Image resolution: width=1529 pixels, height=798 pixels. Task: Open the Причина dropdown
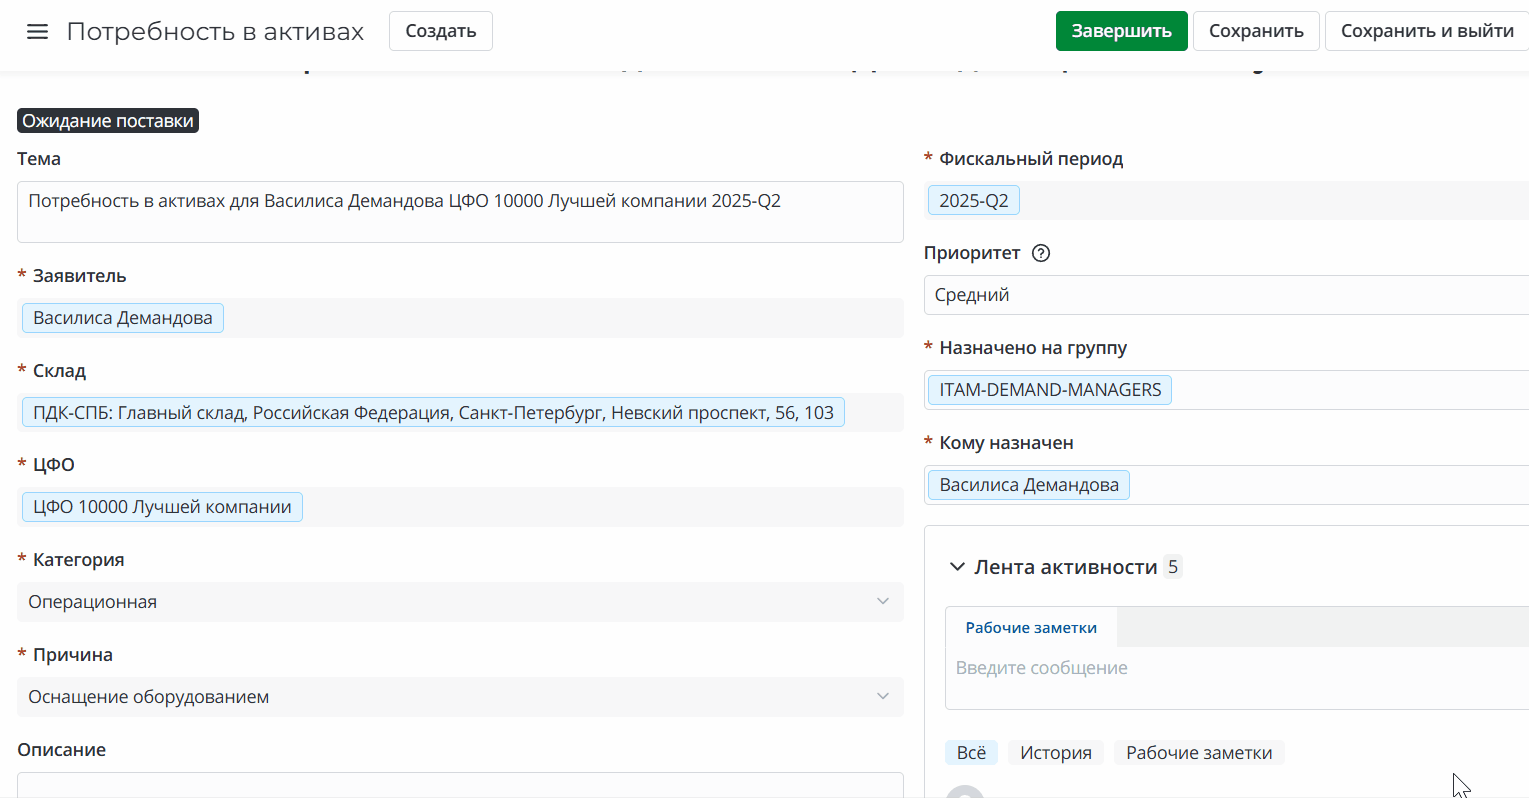(460, 697)
